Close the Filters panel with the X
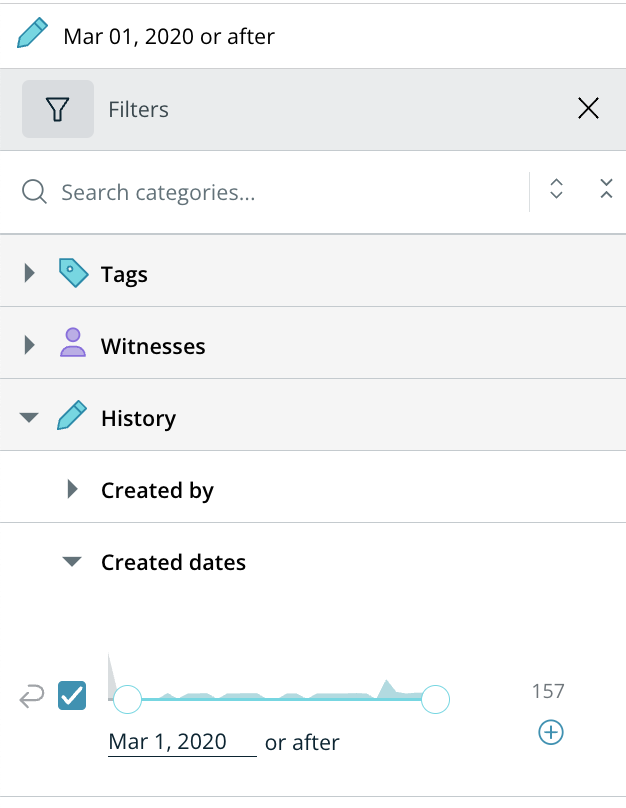Screen dimensions: 626x808 [x=588, y=109]
